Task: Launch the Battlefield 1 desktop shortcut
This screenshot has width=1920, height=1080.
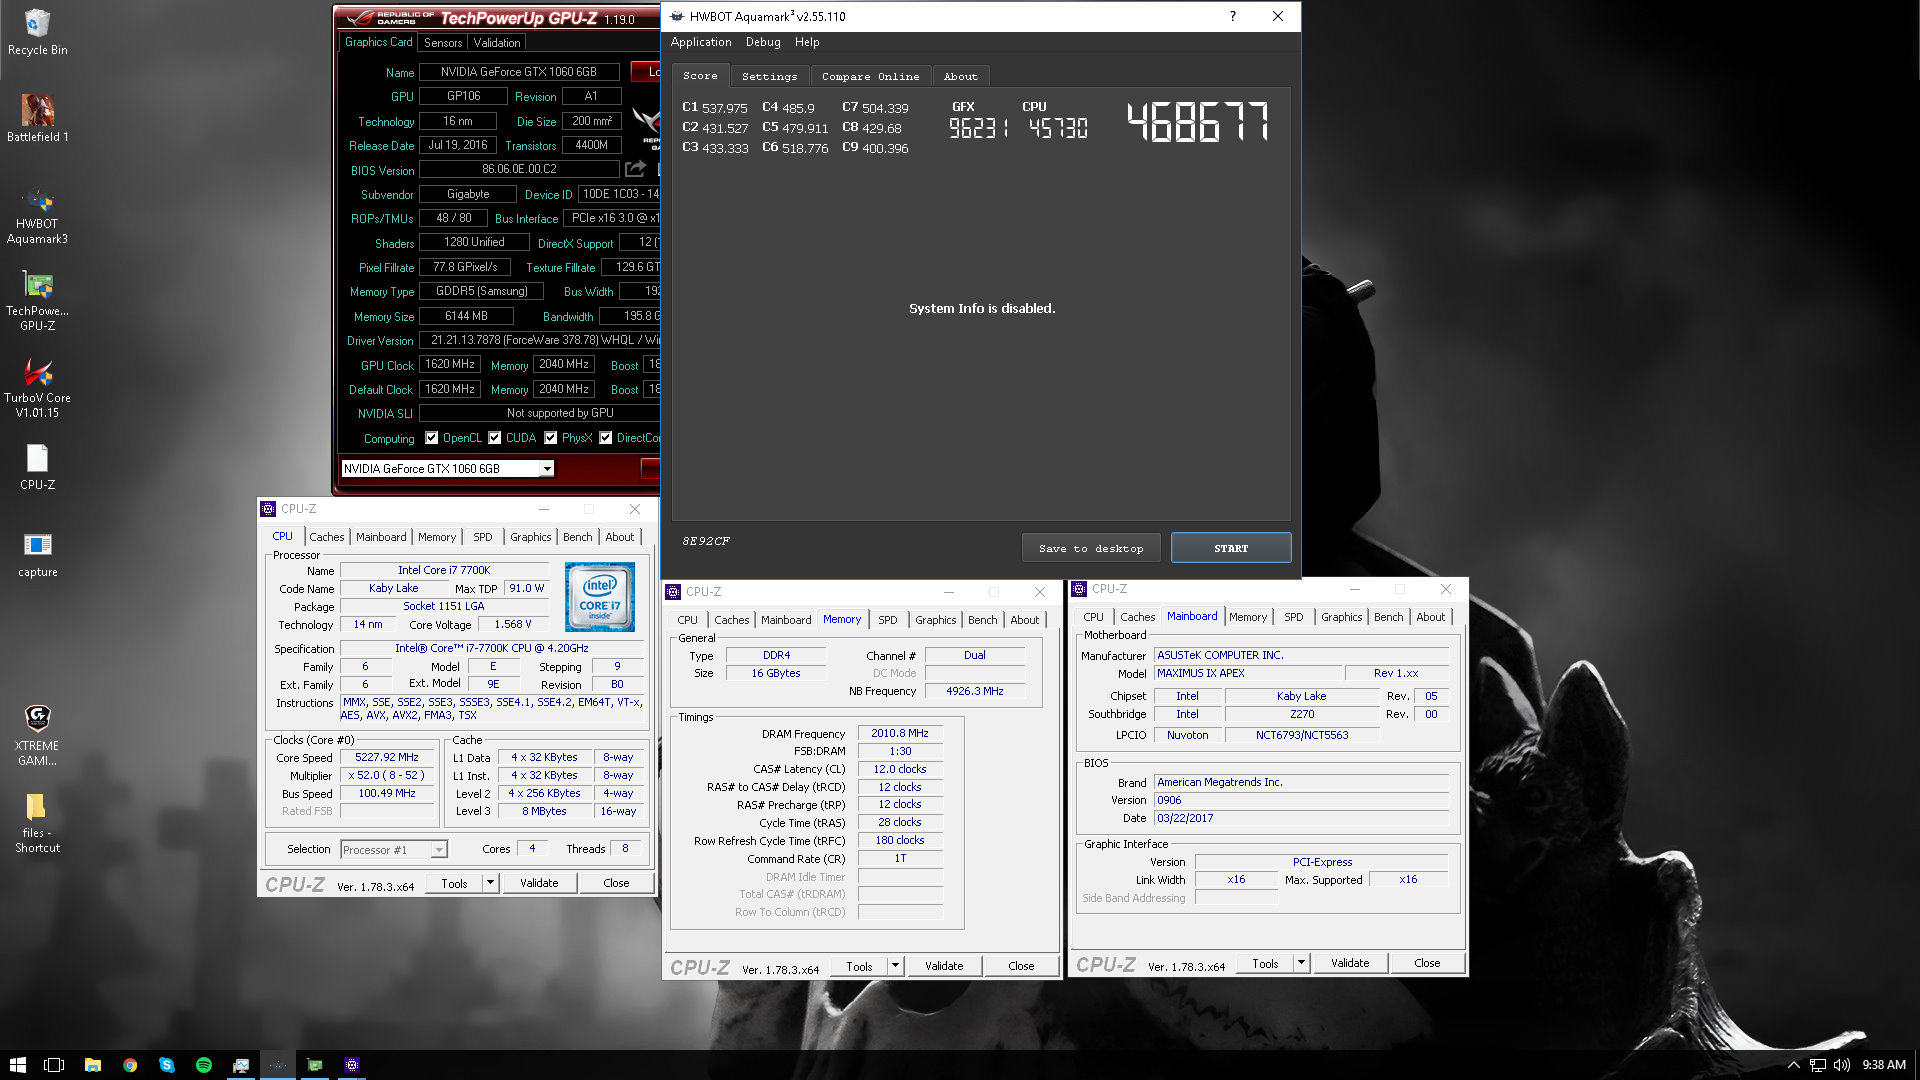Action: click(x=37, y=118)
